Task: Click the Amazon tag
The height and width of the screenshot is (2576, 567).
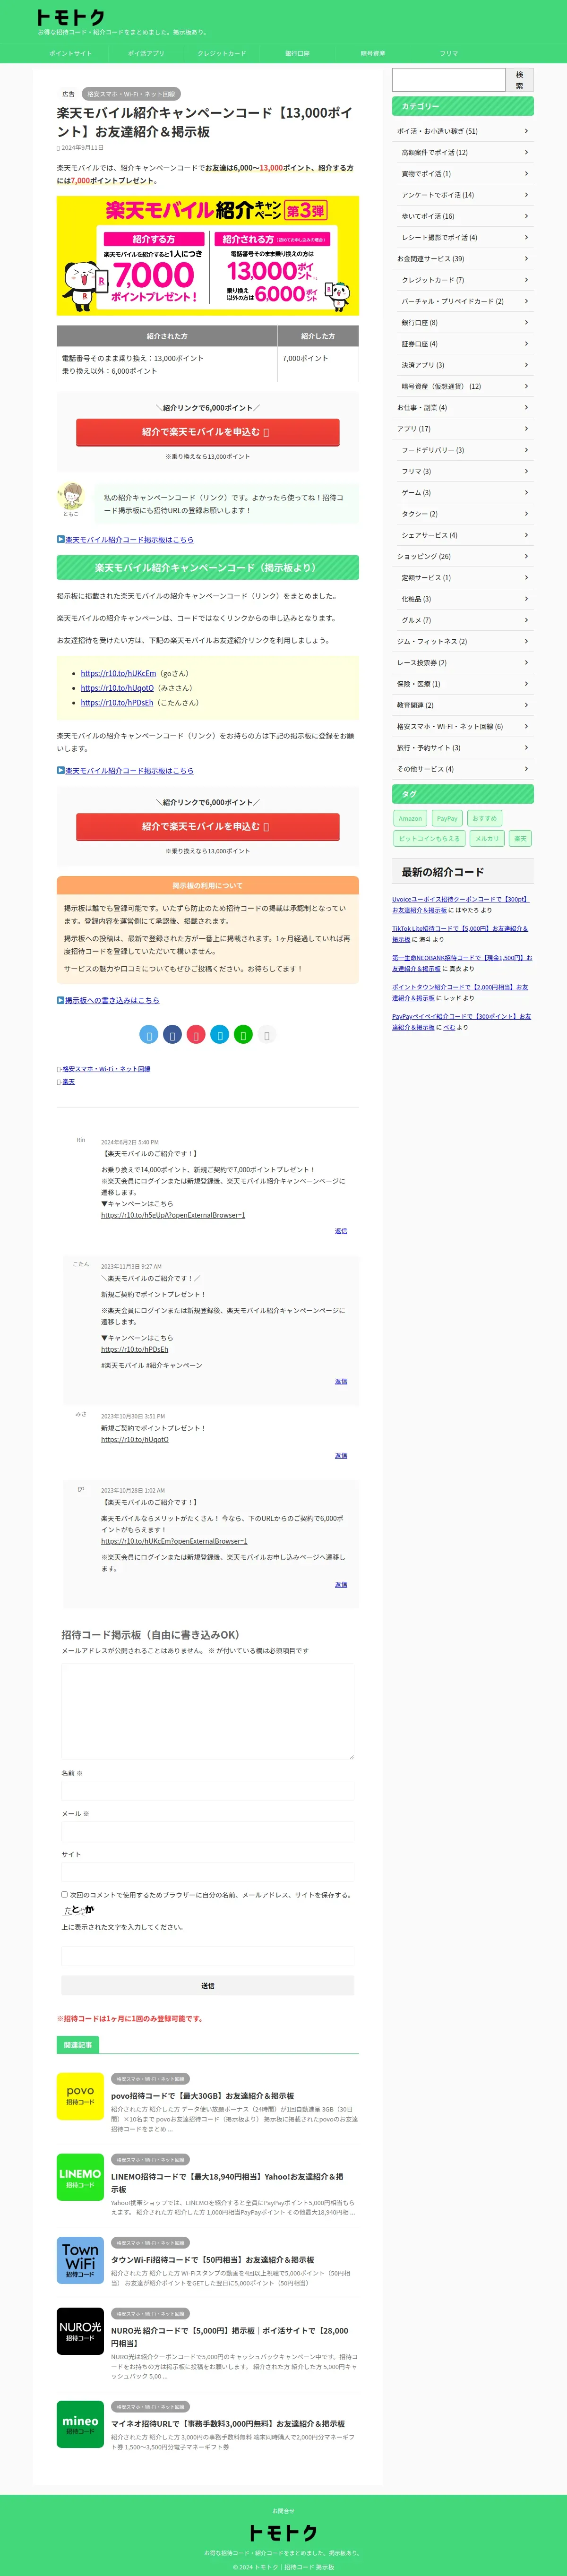Action: point(410,818)
